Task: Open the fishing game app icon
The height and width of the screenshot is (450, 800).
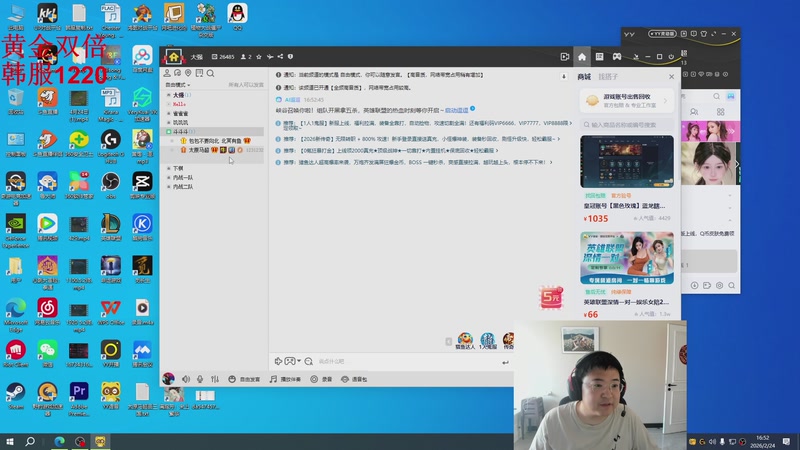Action: click(x=465, y=340)
